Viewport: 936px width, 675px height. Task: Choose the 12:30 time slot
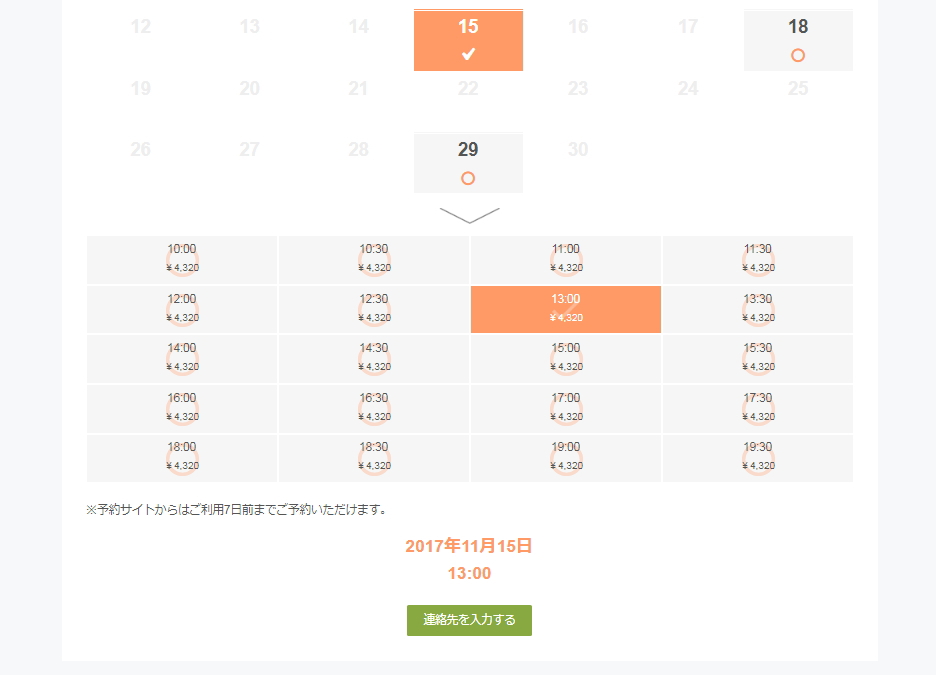click(x=373, y=309)
